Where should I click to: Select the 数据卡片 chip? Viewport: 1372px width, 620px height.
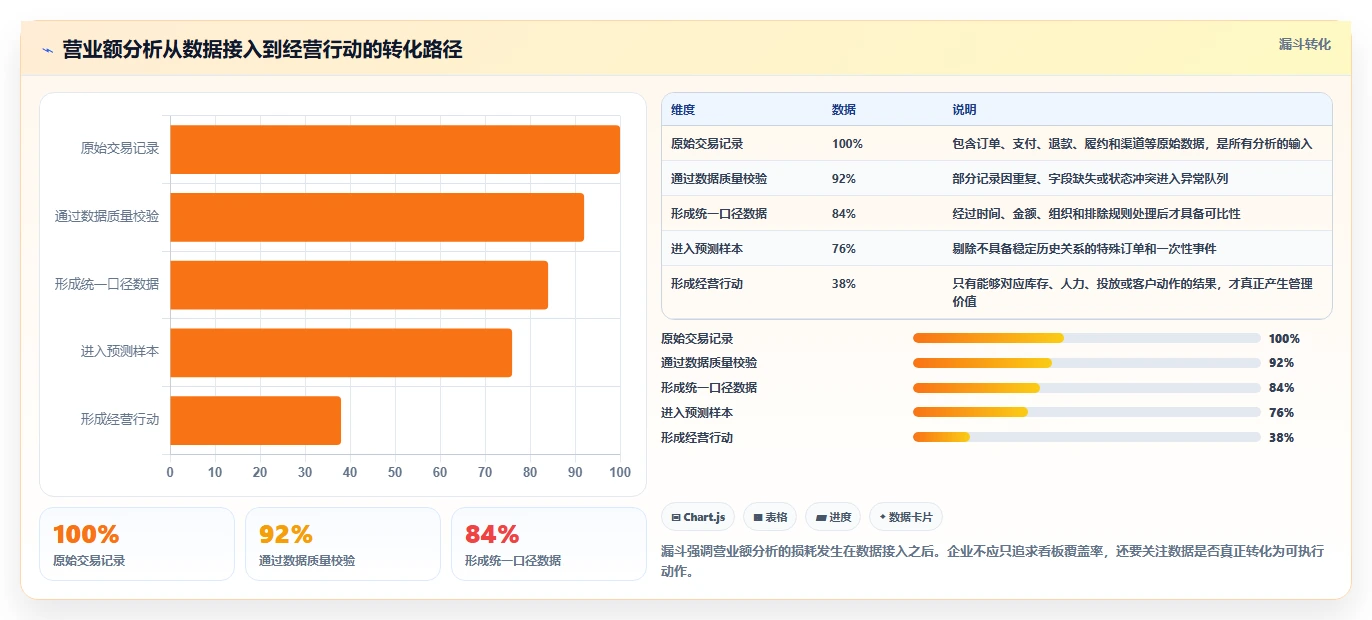pos(906,517)
